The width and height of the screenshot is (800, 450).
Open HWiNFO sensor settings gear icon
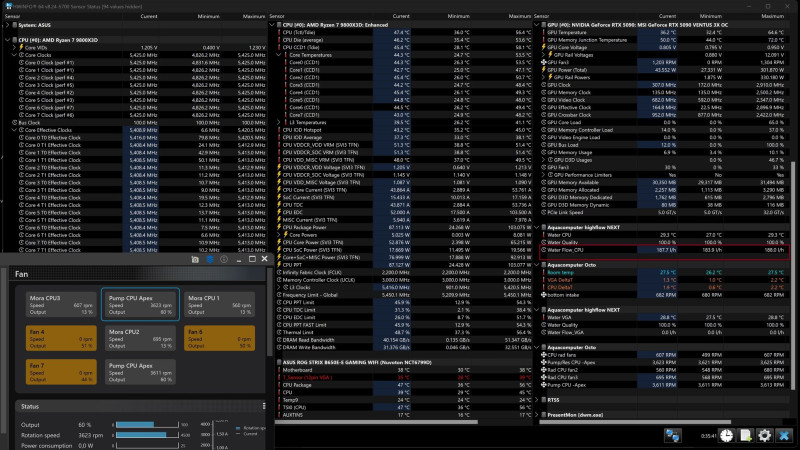[764, 435]
